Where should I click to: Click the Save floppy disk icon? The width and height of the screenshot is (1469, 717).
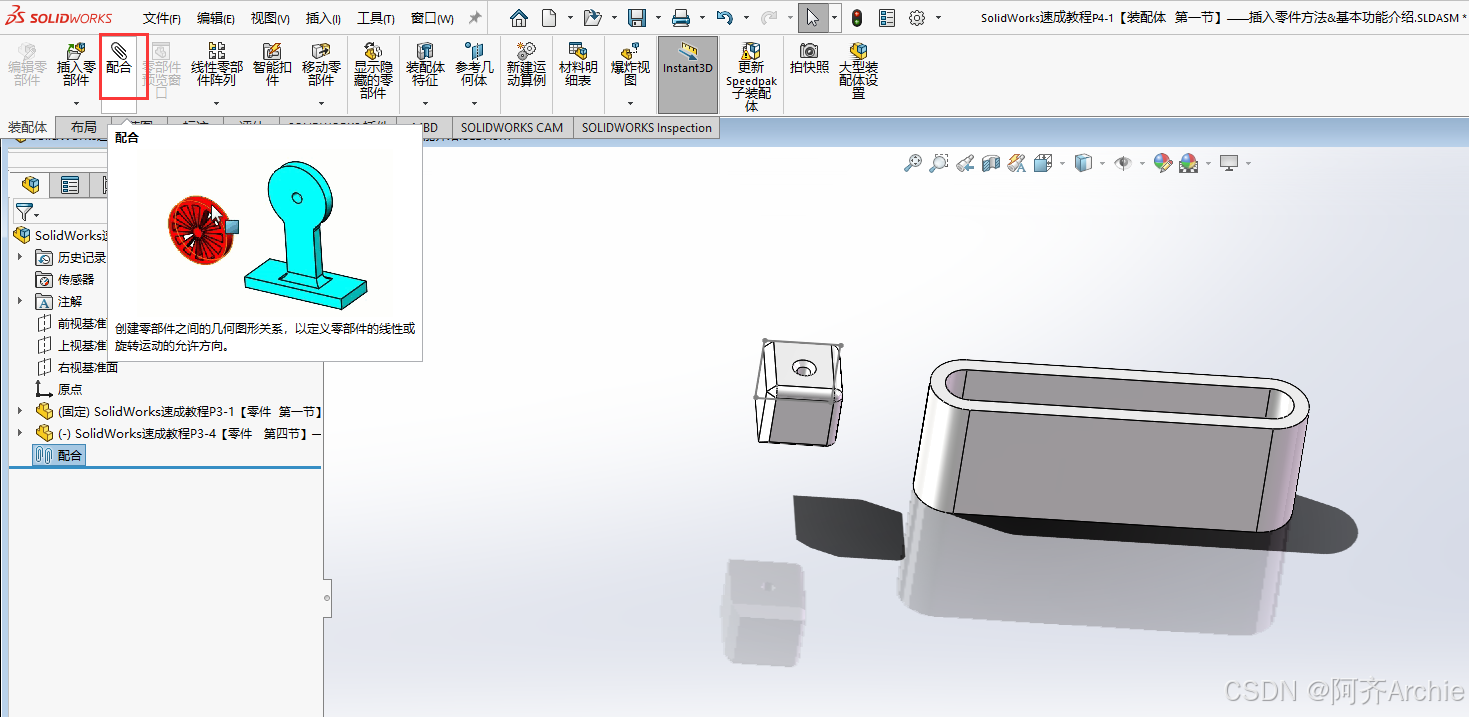637,18
